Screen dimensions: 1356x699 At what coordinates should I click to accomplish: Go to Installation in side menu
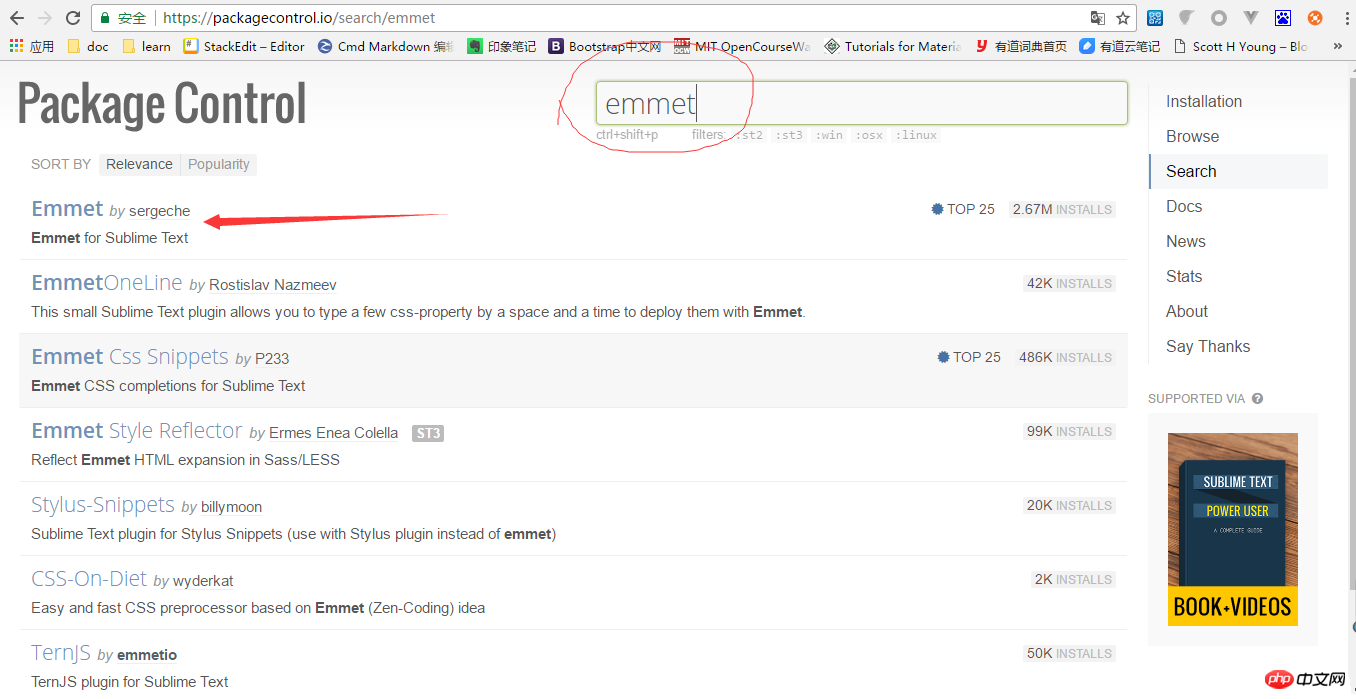1204,101
